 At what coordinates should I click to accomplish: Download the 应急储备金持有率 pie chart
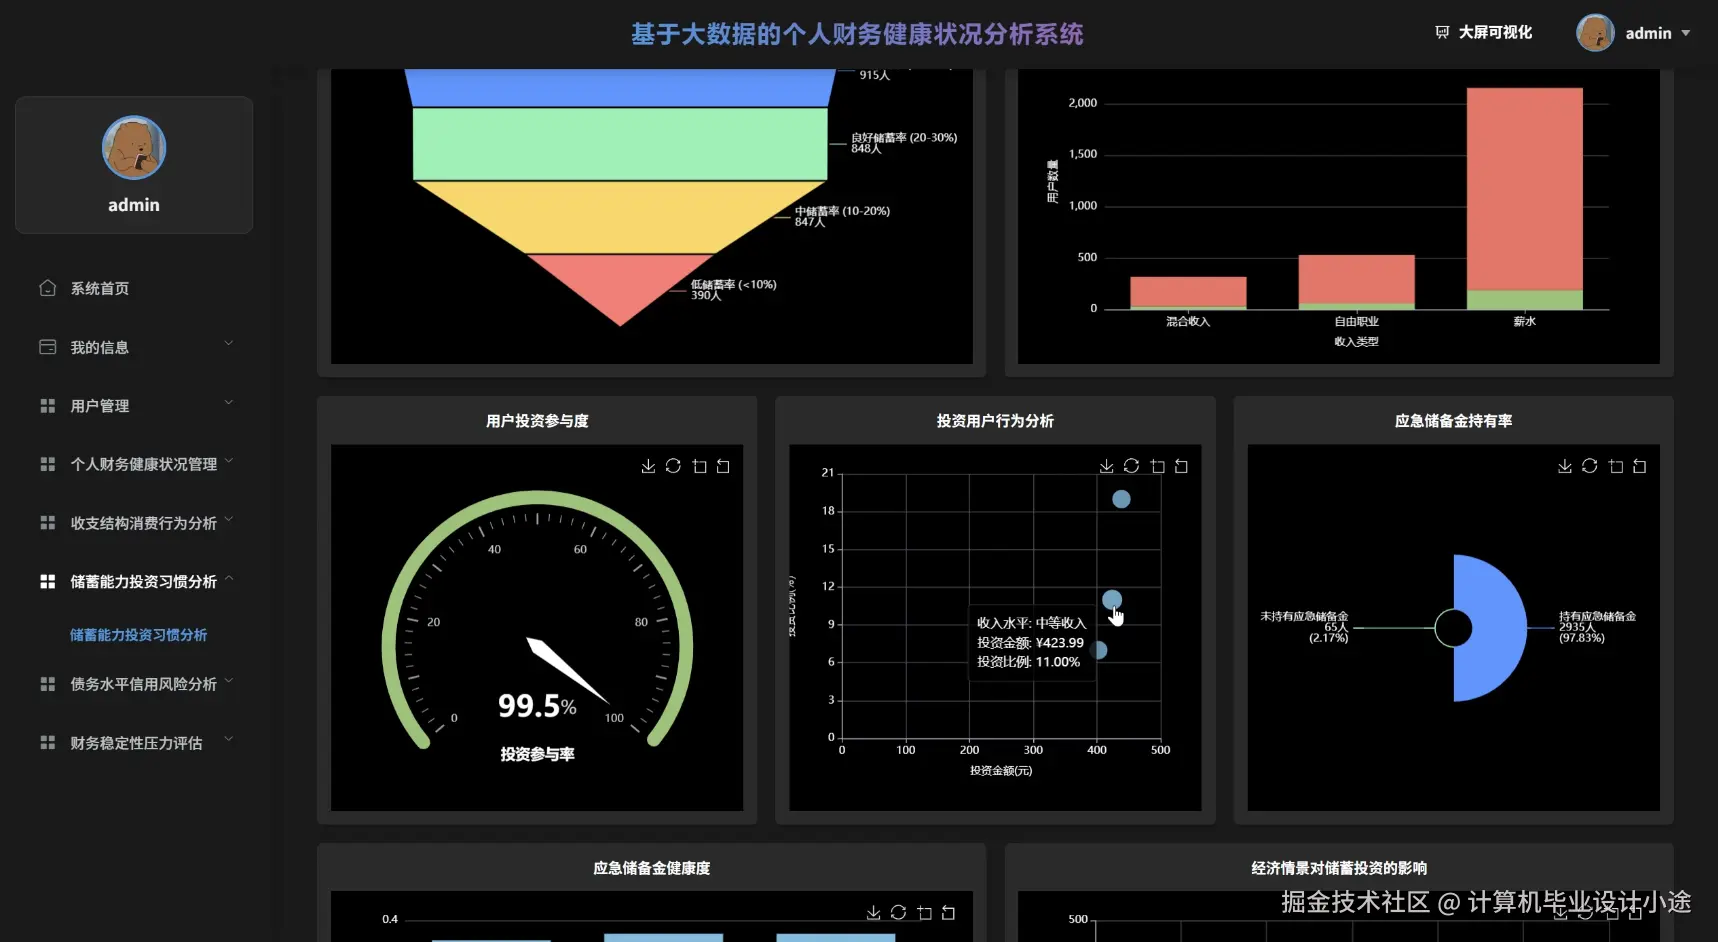(1565, 466)
